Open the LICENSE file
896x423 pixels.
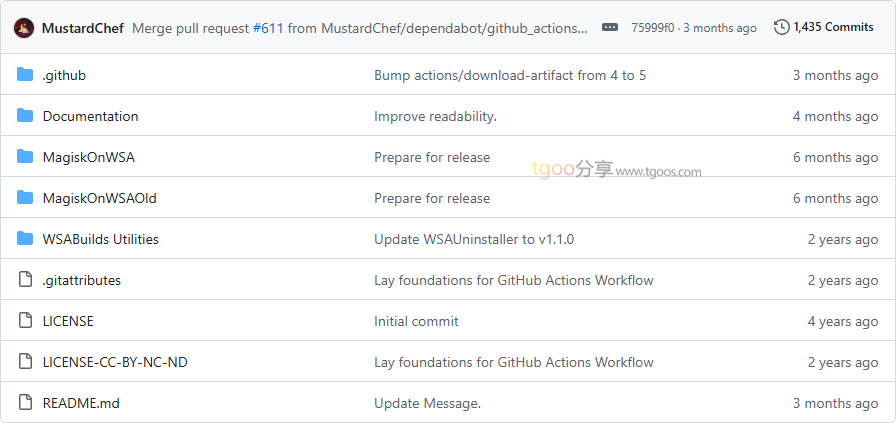tap(68, 321)
